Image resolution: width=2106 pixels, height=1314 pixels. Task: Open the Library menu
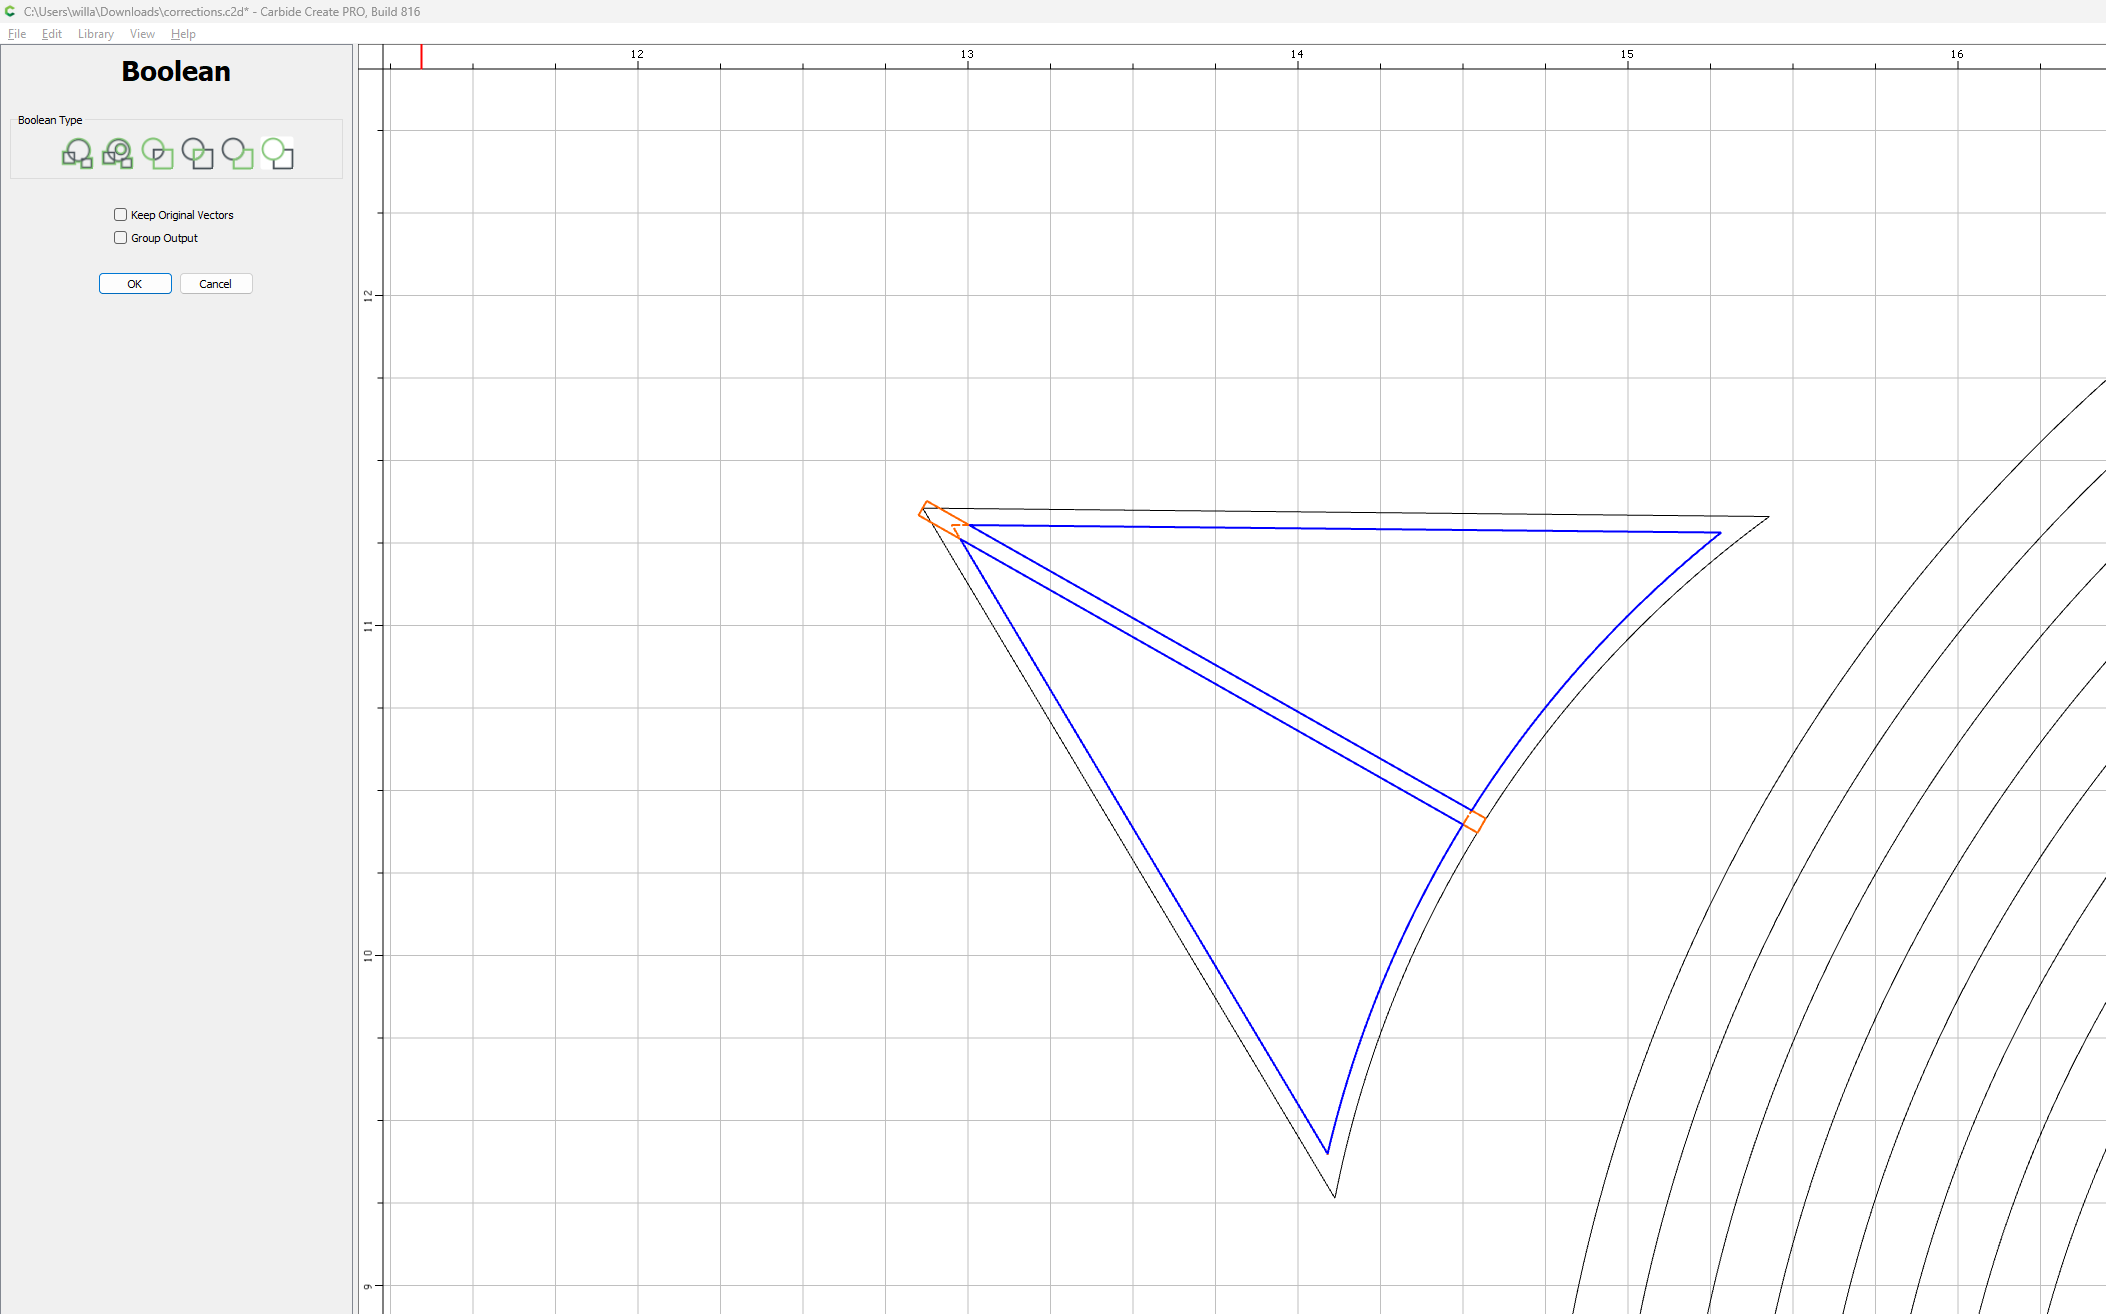tap(96, 34)
